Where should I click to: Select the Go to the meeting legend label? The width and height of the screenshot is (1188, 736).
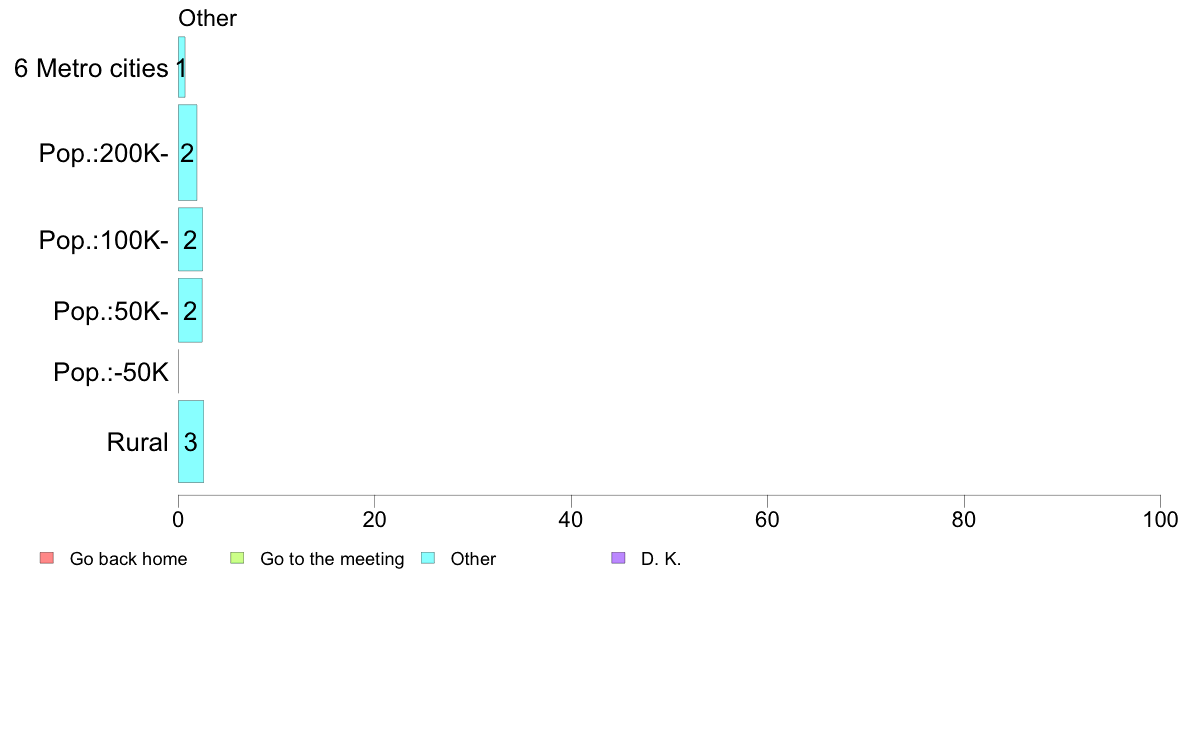[x=332, y=559]
